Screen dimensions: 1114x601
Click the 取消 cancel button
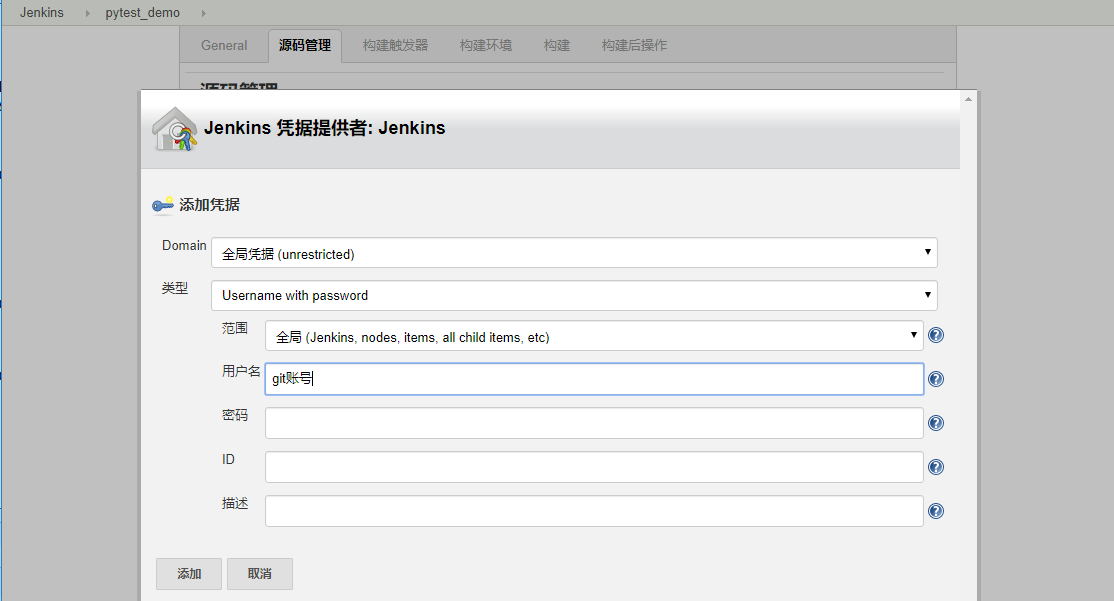point(260,574)
